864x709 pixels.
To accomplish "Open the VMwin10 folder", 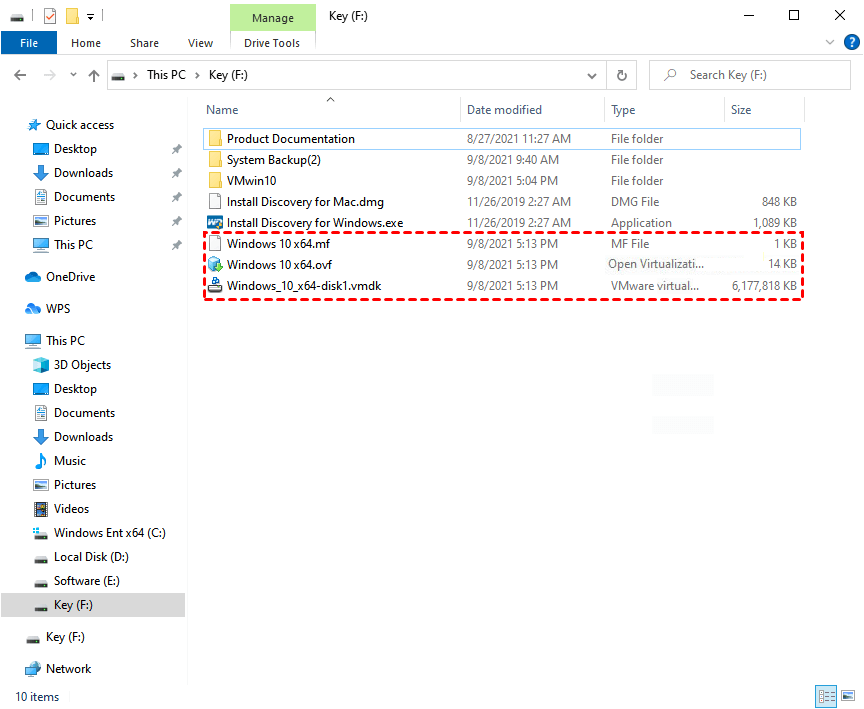I will coord(258,180).
